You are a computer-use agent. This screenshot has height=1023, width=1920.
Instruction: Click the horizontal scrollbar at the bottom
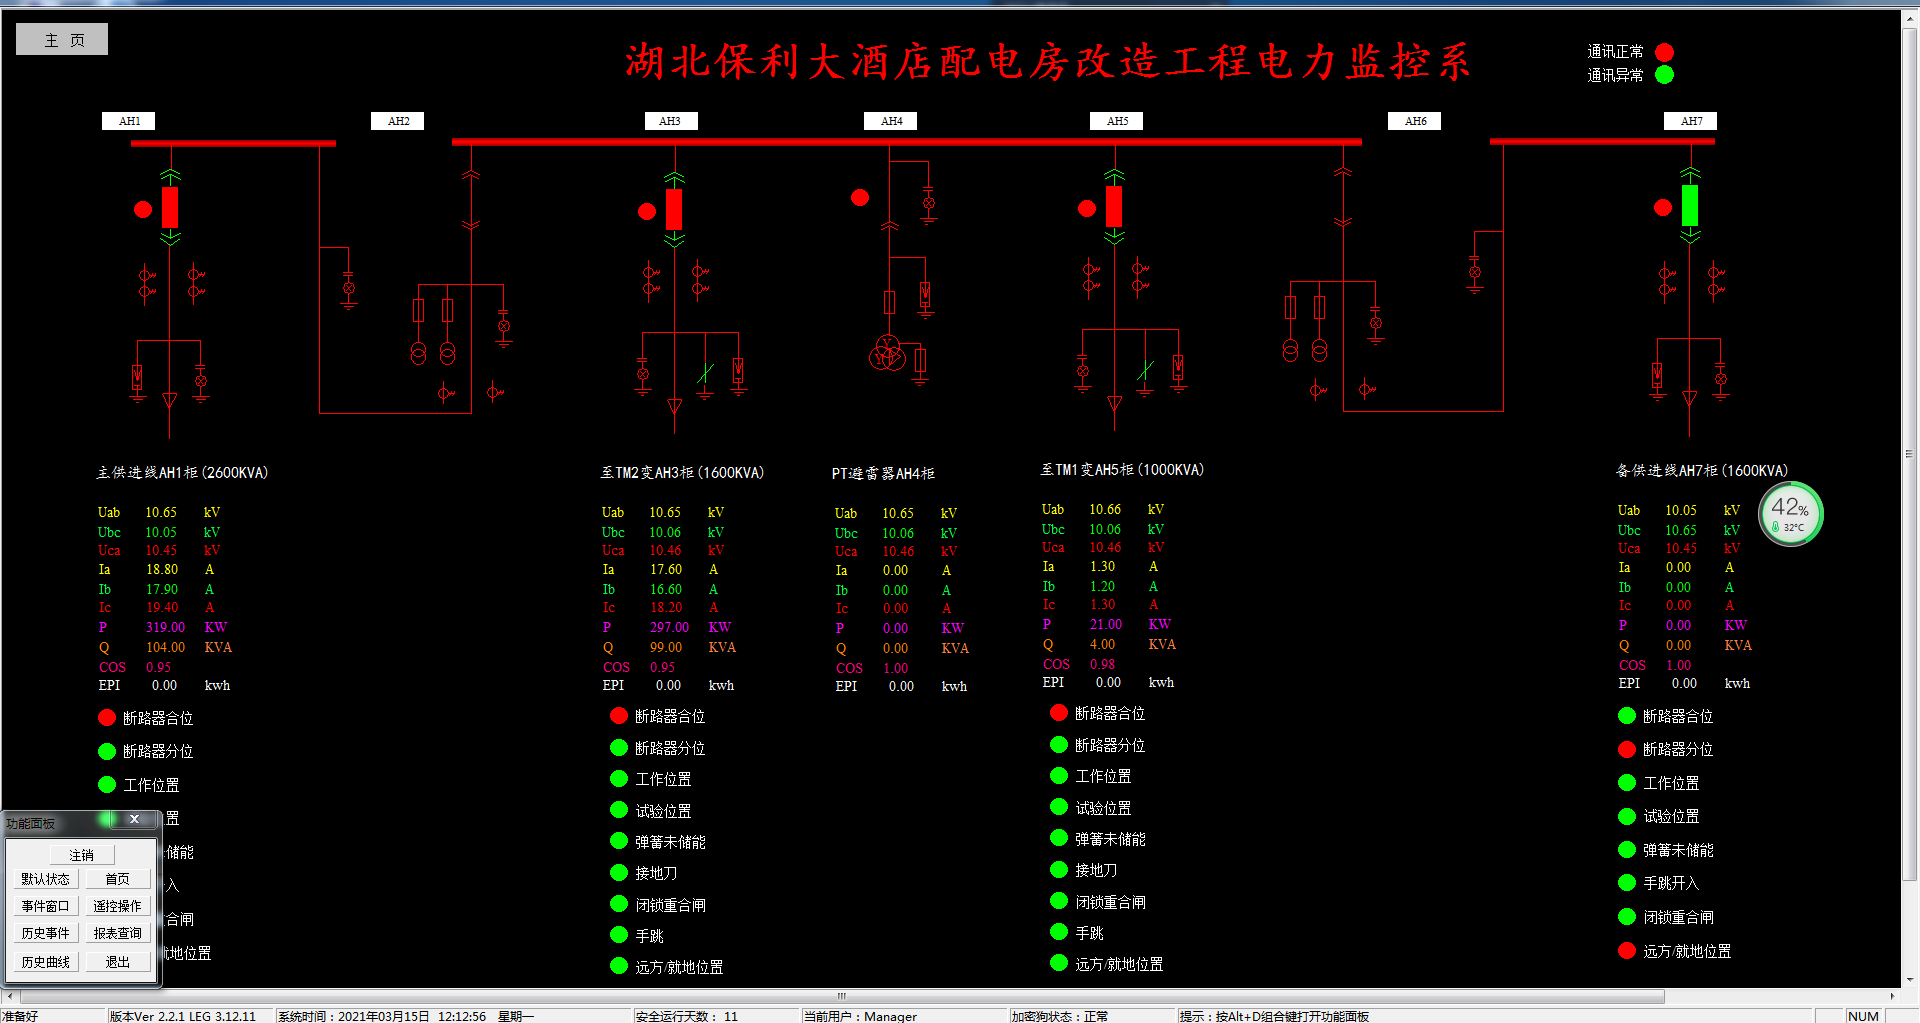(840, 996)
